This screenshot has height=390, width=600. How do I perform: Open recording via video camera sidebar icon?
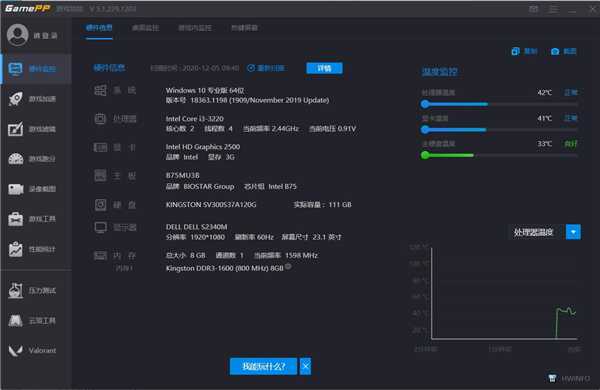pos(16,189)
